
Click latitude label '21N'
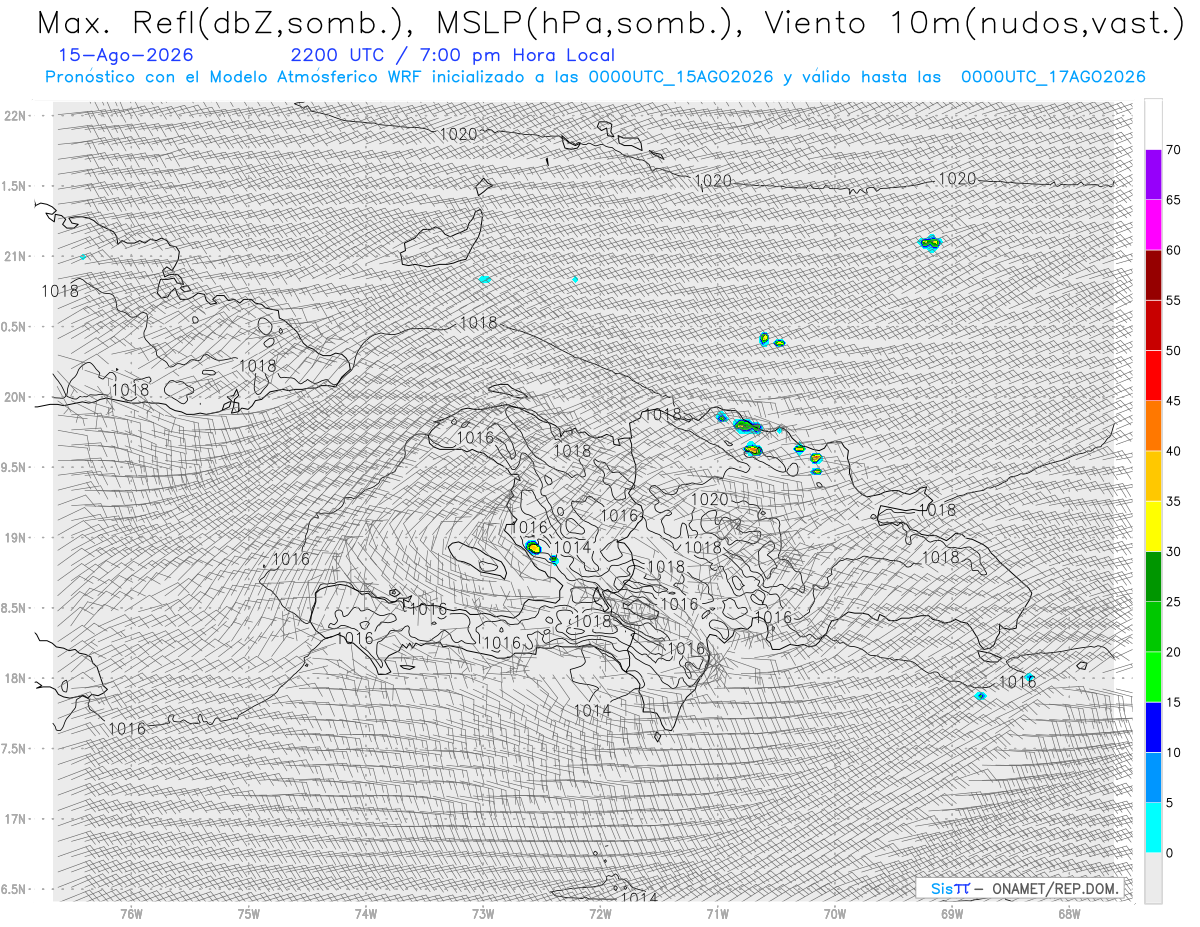(x=14, y=256)
